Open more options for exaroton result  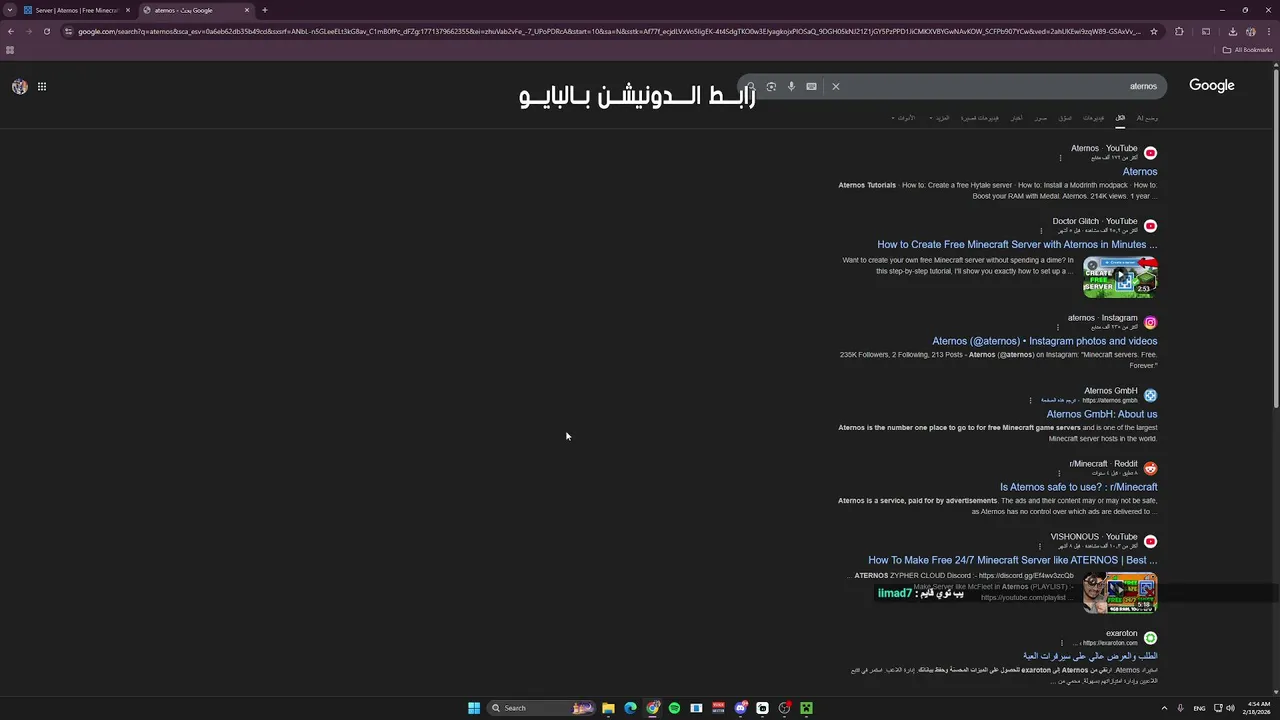pyautogui.click(x=1062, y=643)
